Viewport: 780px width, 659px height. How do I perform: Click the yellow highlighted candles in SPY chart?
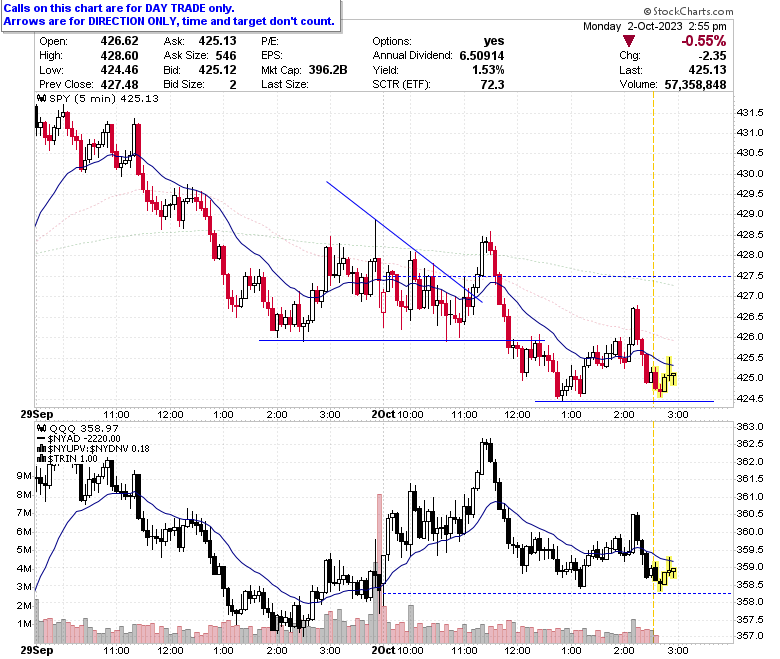pos(665,377)
